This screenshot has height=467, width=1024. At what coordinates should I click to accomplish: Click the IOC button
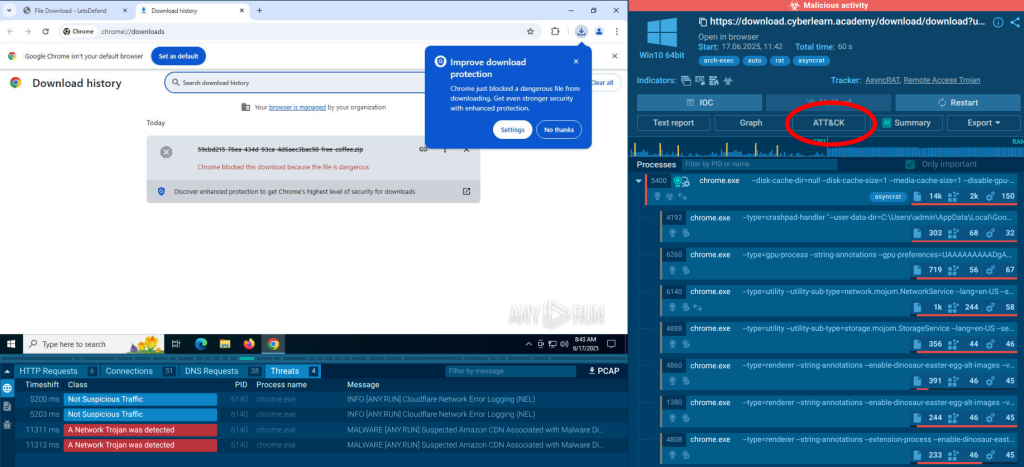[x=699, y=103]
